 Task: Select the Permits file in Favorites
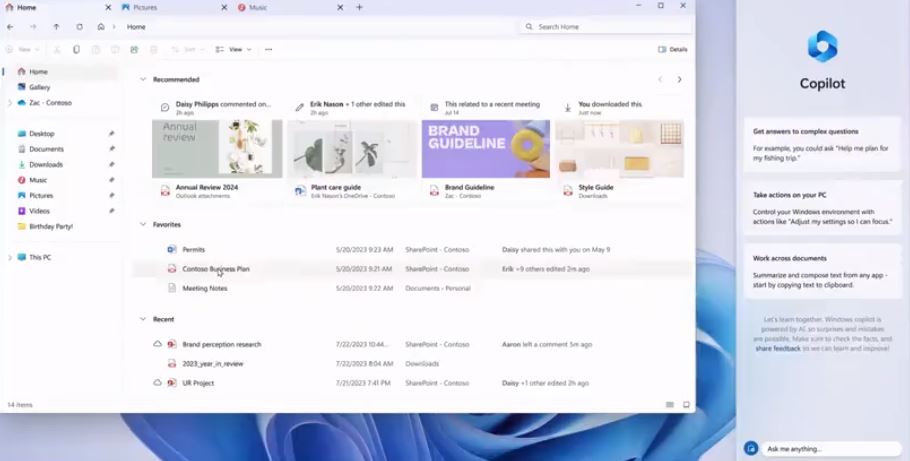pyautogui.click(x=412, y=250)
